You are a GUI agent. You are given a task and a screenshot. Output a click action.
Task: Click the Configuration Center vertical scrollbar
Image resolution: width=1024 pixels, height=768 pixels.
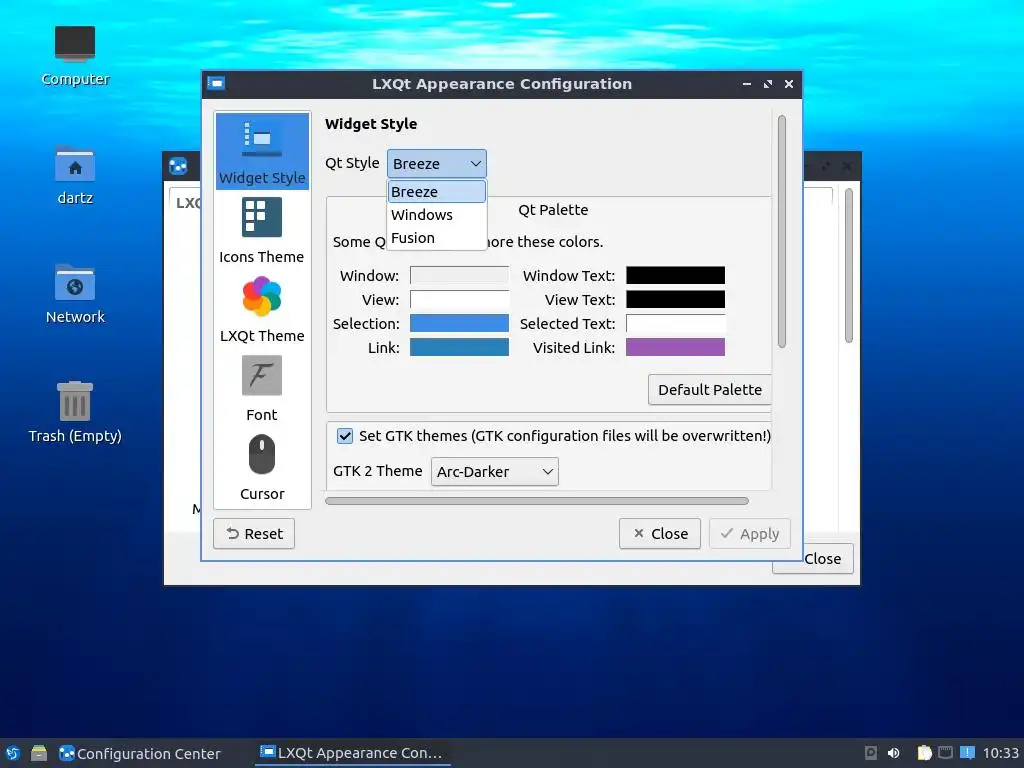849,265
